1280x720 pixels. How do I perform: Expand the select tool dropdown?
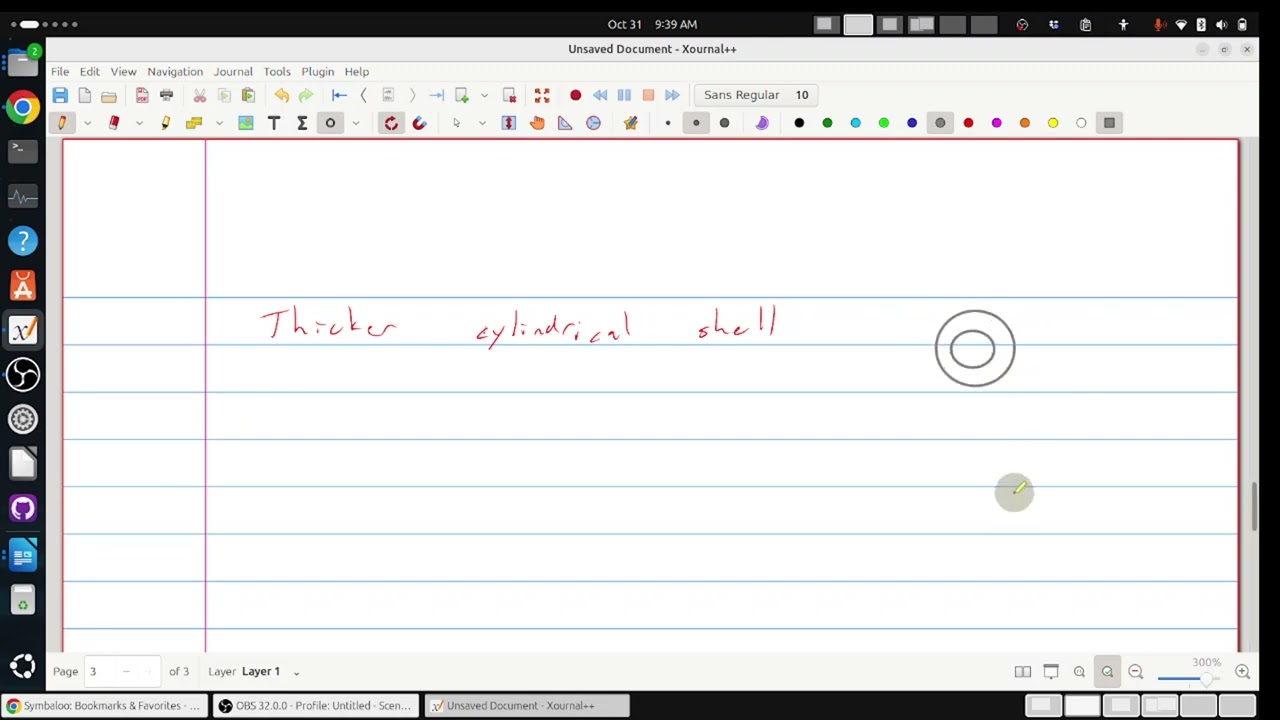tap(219, 123)
